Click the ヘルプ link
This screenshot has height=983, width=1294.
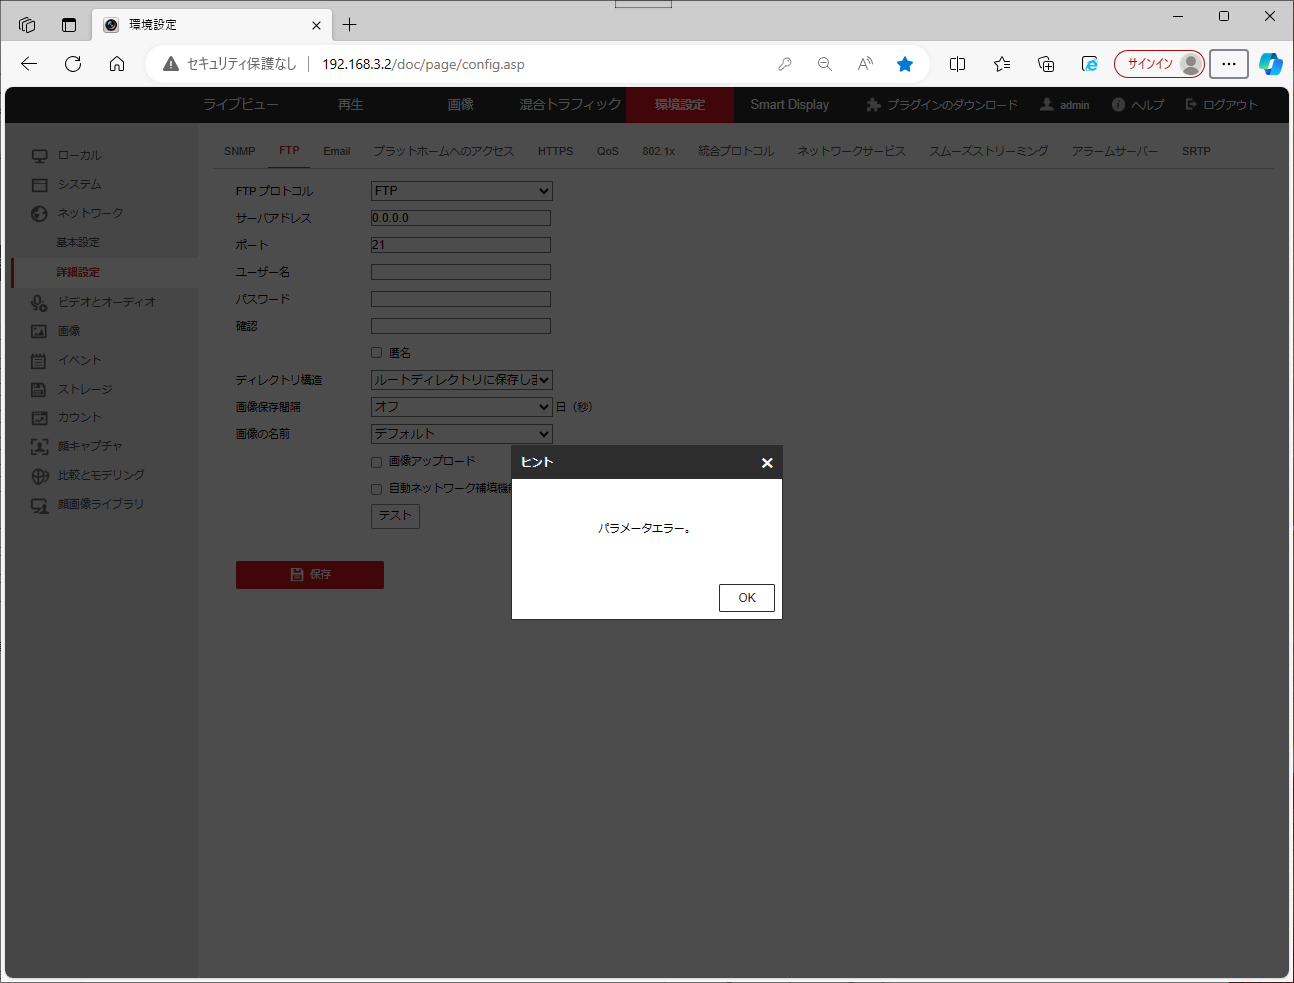tap(1138, 105)
